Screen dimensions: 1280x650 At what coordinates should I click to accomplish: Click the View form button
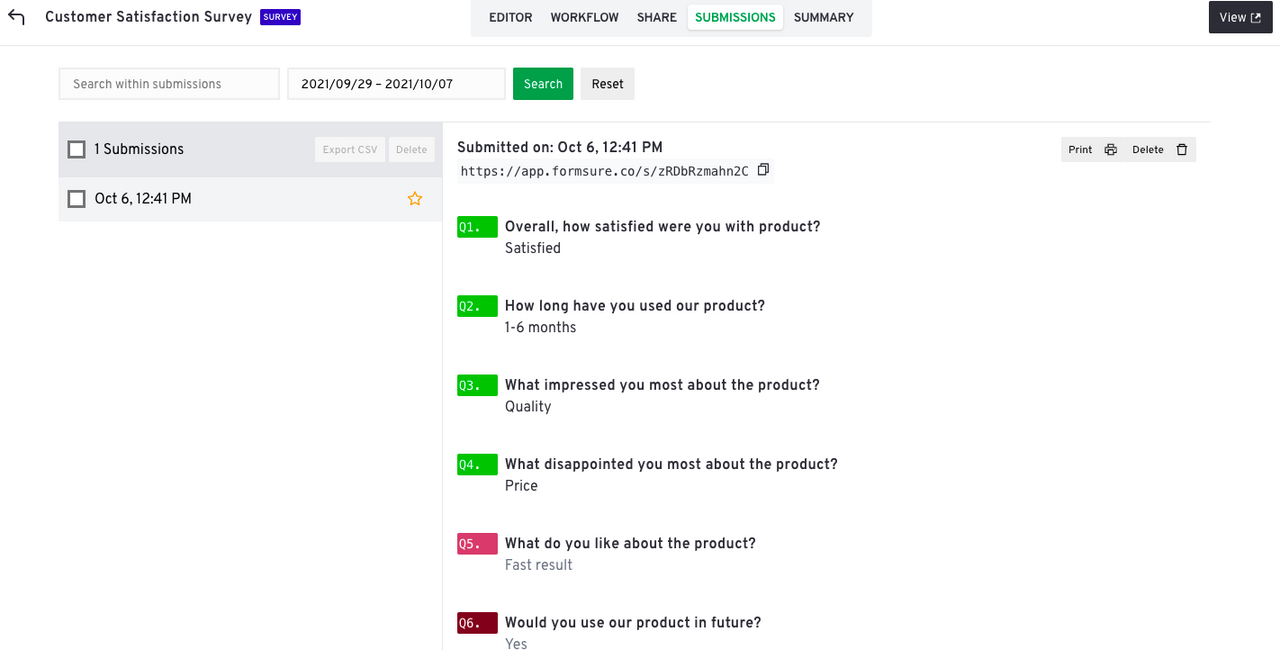(x=1240, y=17)
